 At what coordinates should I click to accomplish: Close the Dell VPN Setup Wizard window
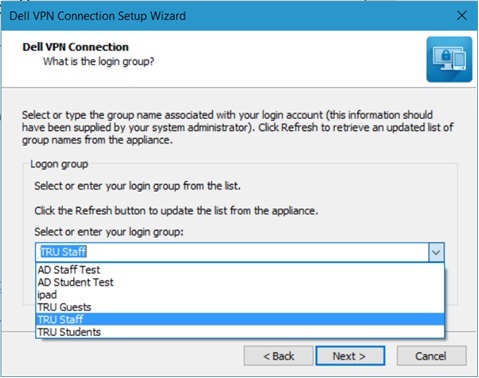[462, 15]
